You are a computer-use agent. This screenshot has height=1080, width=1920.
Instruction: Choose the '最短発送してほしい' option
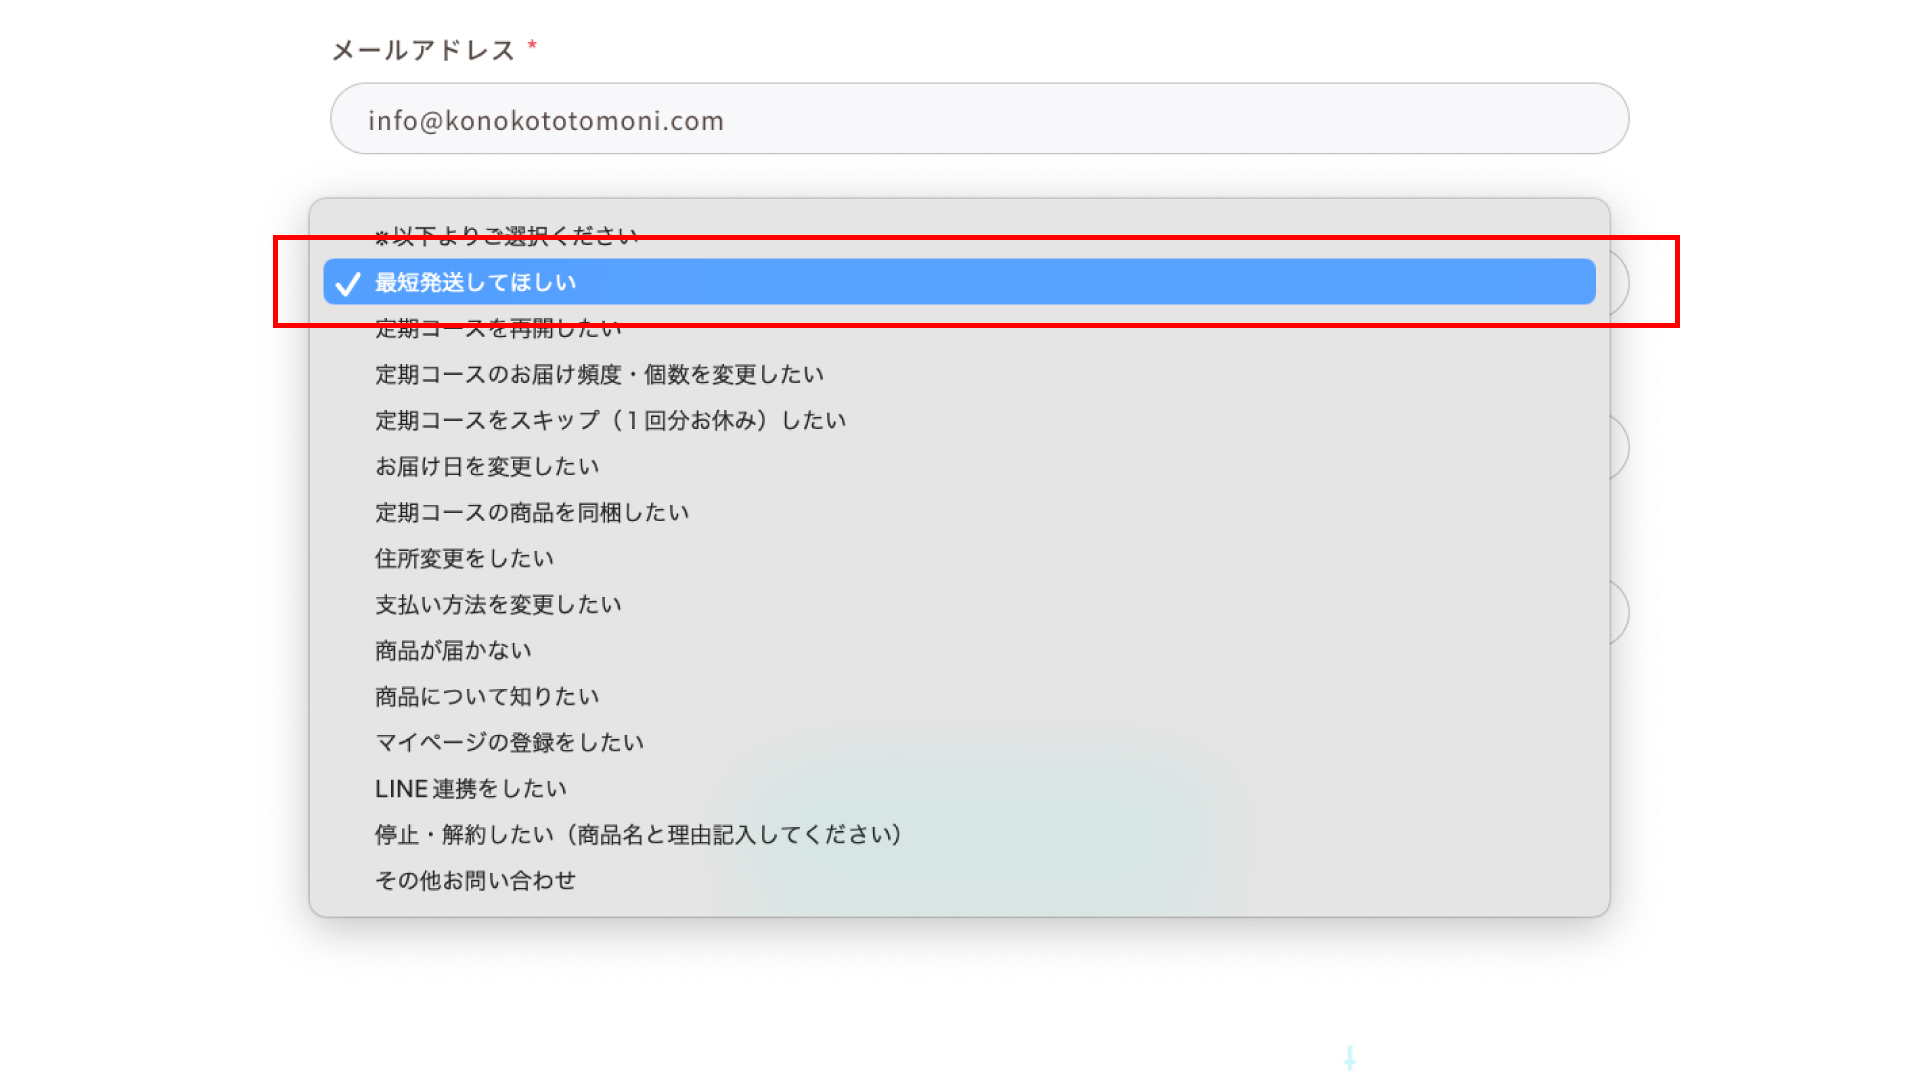tap(959, 282)
